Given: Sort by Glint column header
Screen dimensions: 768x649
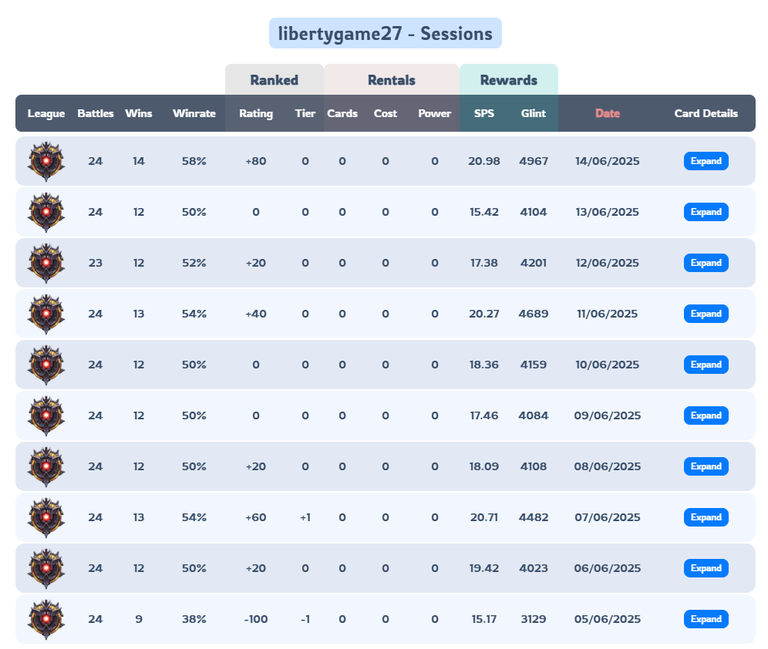Looking at the screenshot, I should [x=533, y=114].
